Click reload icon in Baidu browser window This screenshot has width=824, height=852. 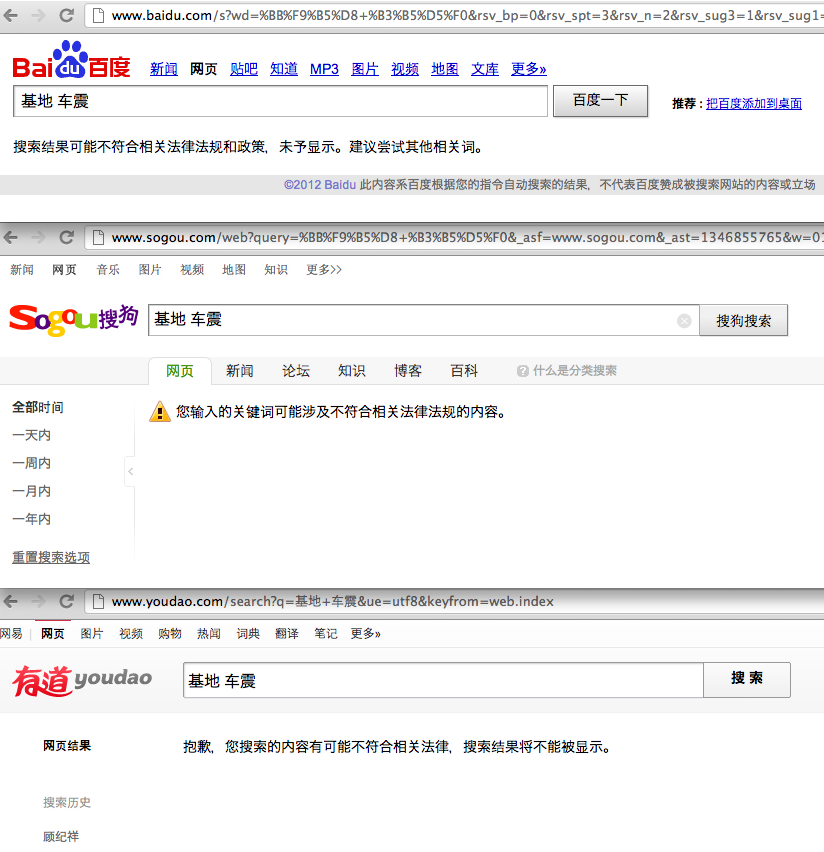(x=66, y=15)
